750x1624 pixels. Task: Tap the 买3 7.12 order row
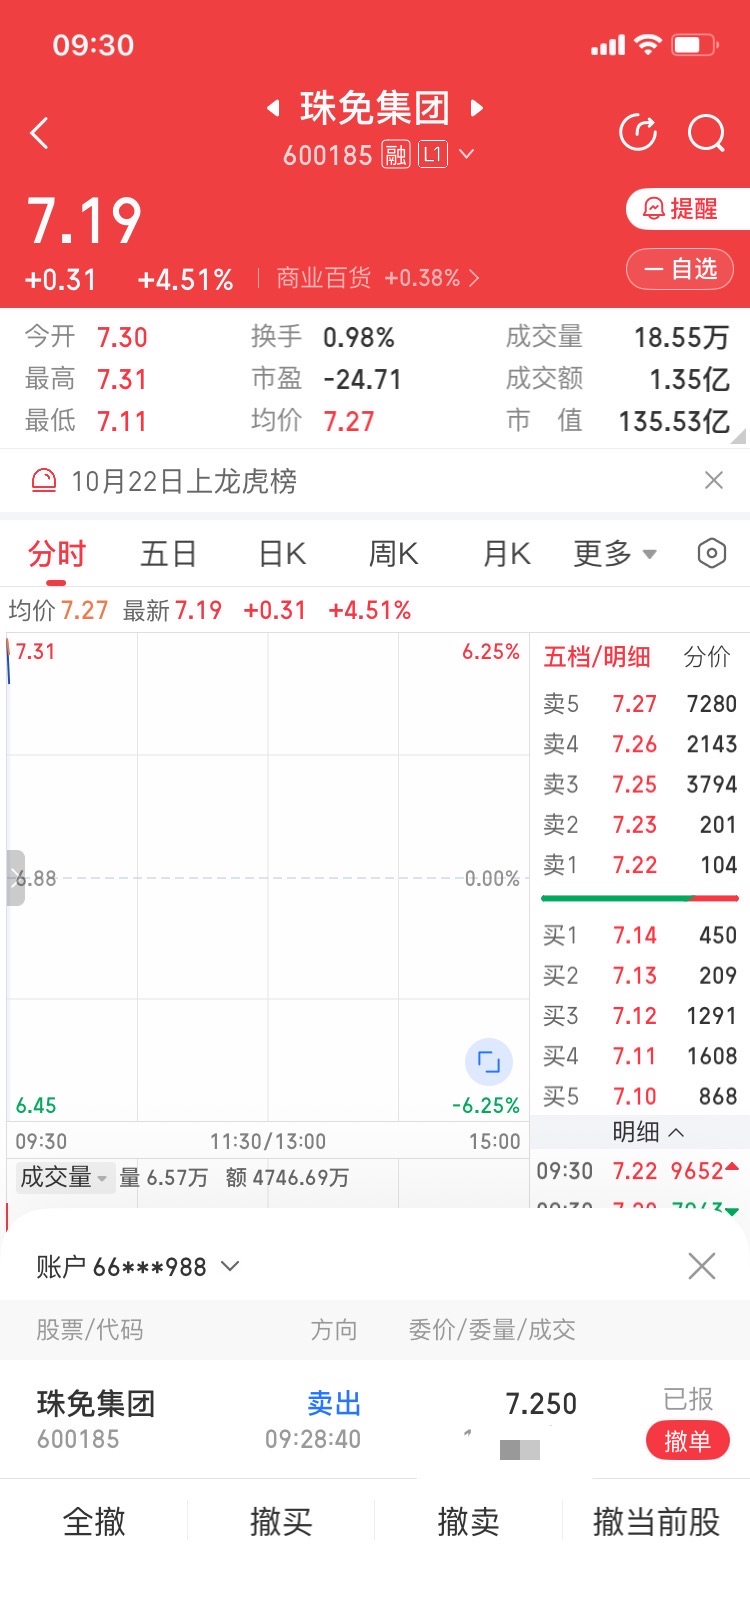[640, 1016]
